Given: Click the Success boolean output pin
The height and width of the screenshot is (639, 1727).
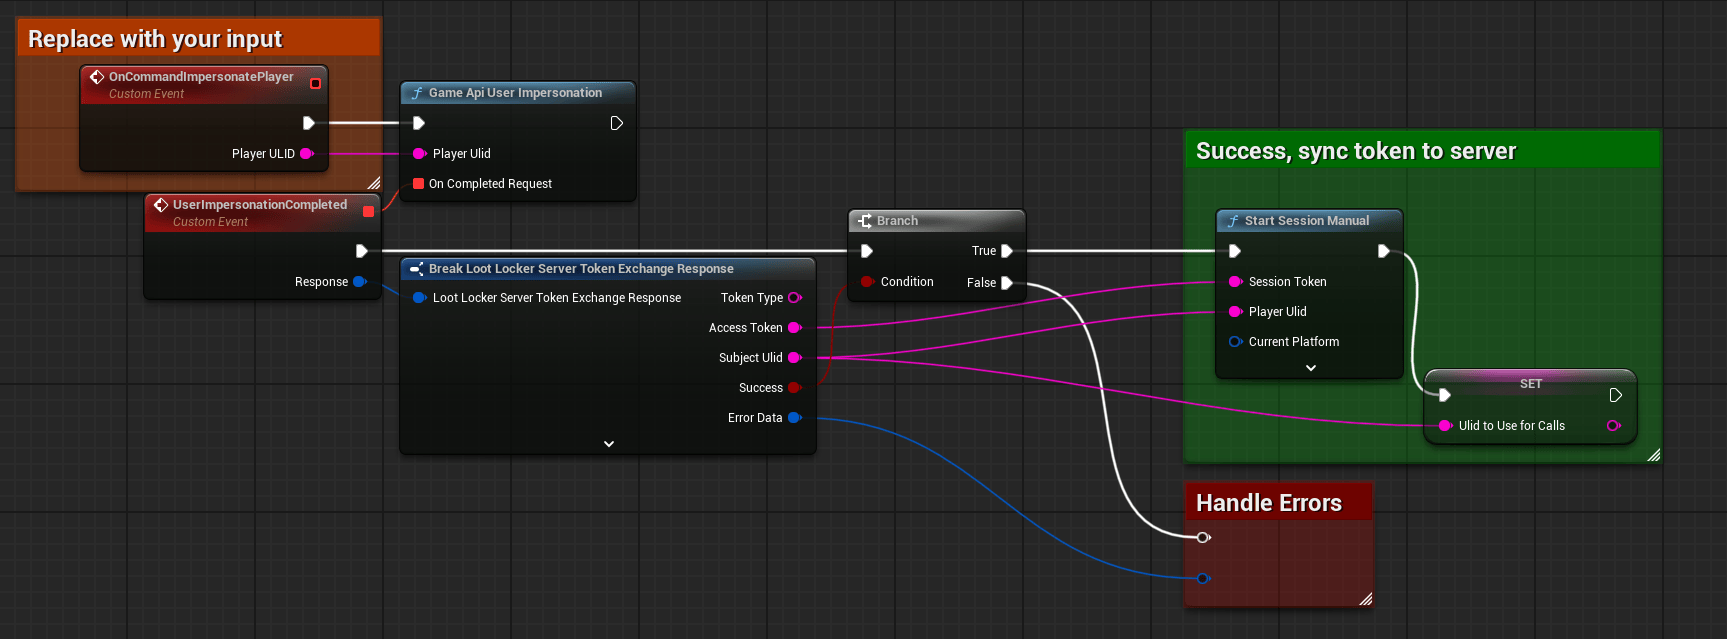Looking at the screenshot, I should pyautogui.click(x=795, y=388).
